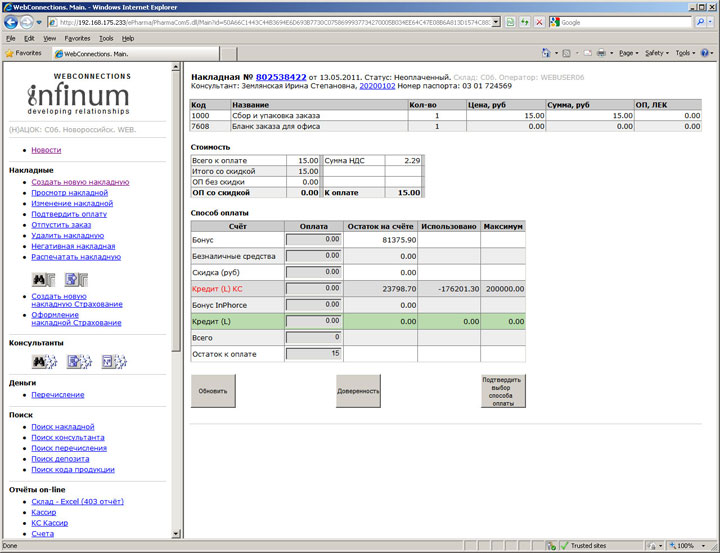The height and width of the screenshot is (553, 720).
Task: Click the Кредит (L) КС payment field
Action: [314, 288]
